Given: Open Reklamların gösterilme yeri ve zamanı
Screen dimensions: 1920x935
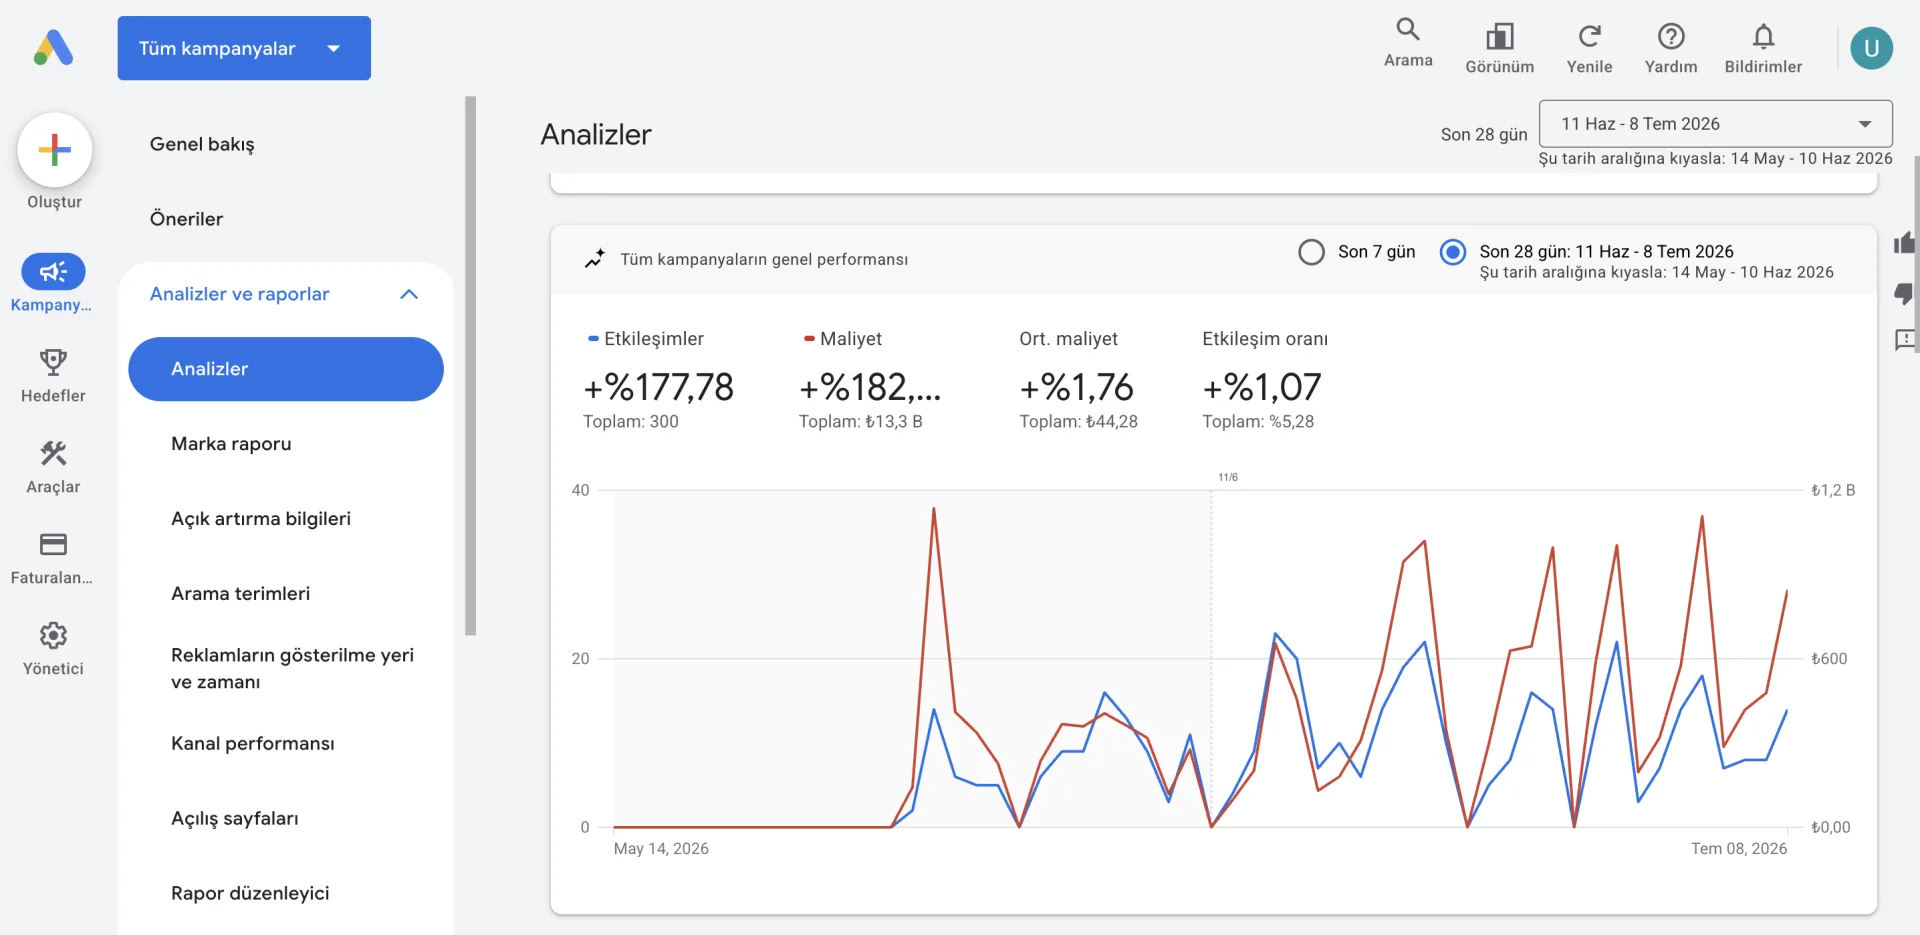Looking at the screenshot, I should 292,668.
